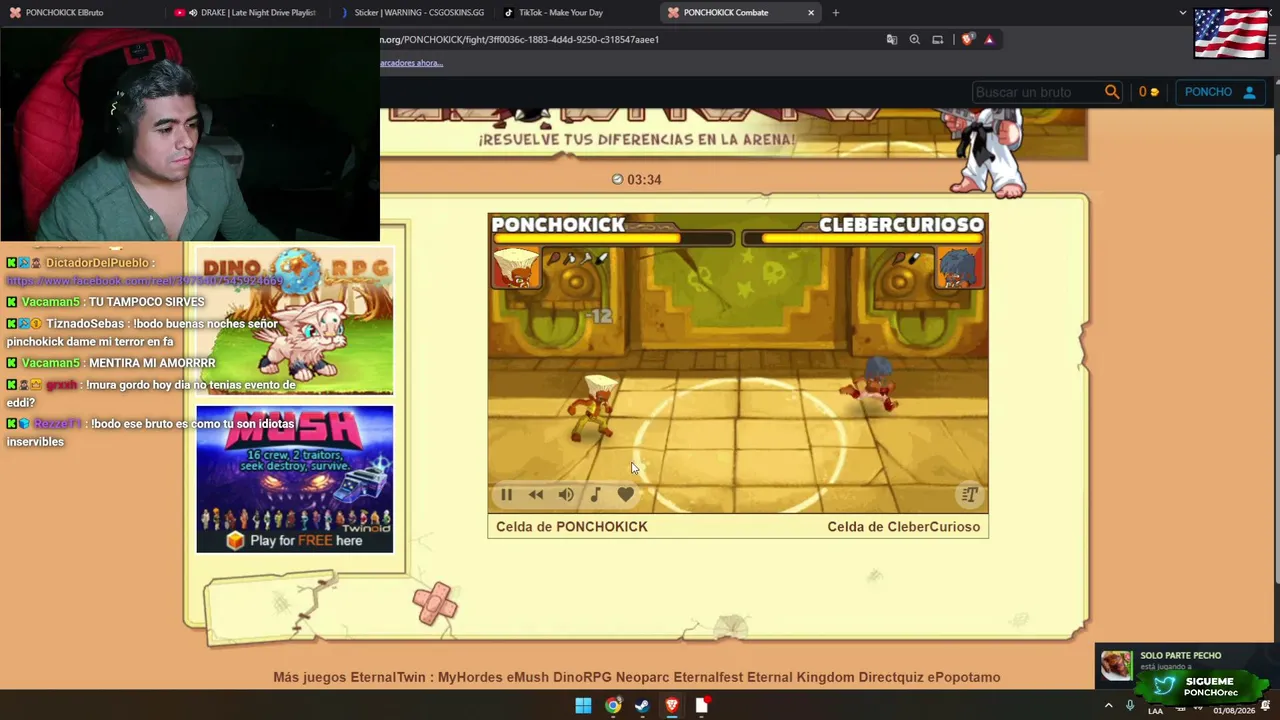1280x720 pixels.
Task: Click the heart favorite icon in fight player
Action: click(626, 494)
